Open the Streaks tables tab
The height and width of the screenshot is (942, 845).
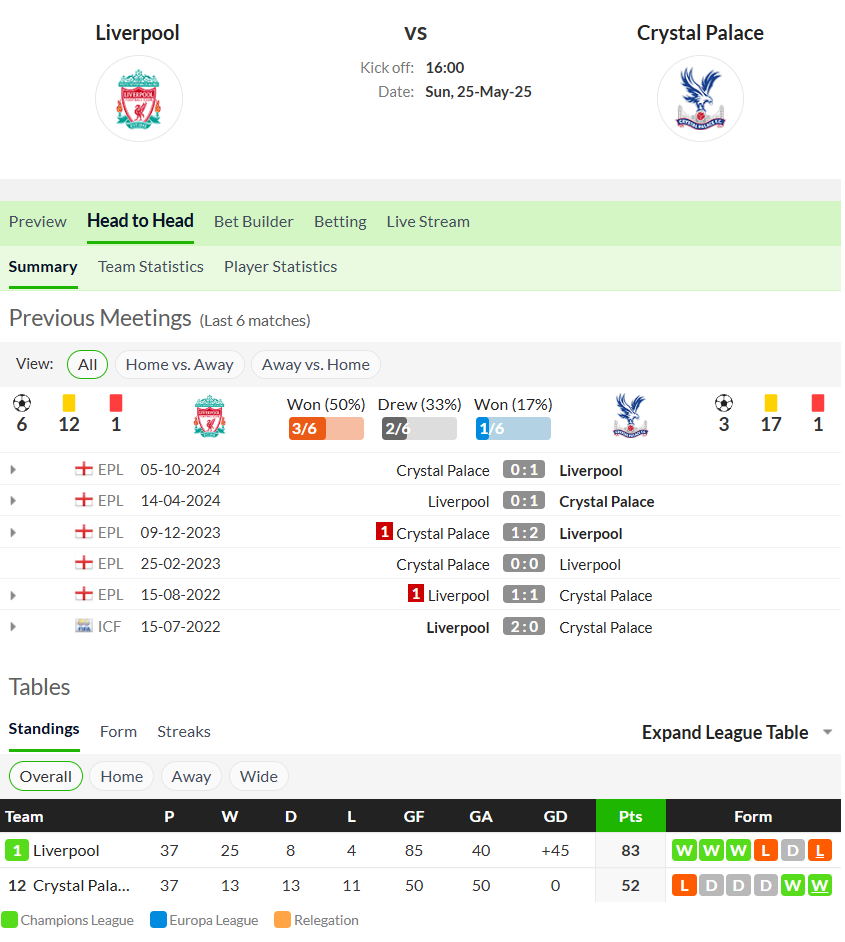click(184, 732)
